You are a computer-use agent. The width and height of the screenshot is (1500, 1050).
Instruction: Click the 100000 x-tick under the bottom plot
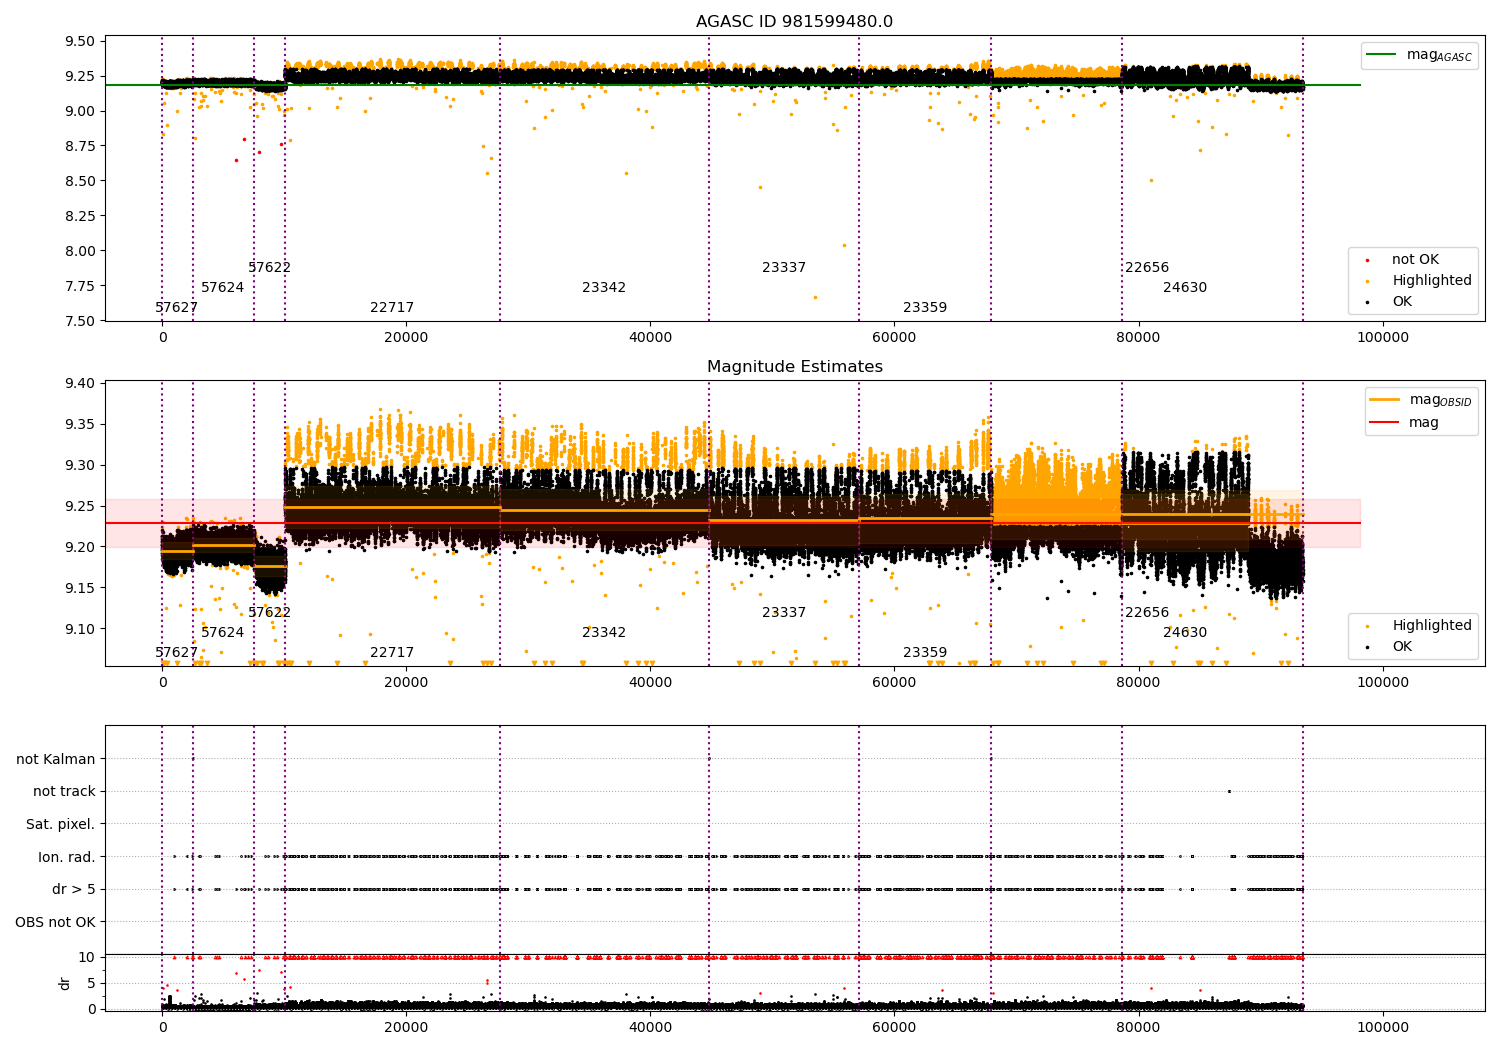coord(1383,1027)
